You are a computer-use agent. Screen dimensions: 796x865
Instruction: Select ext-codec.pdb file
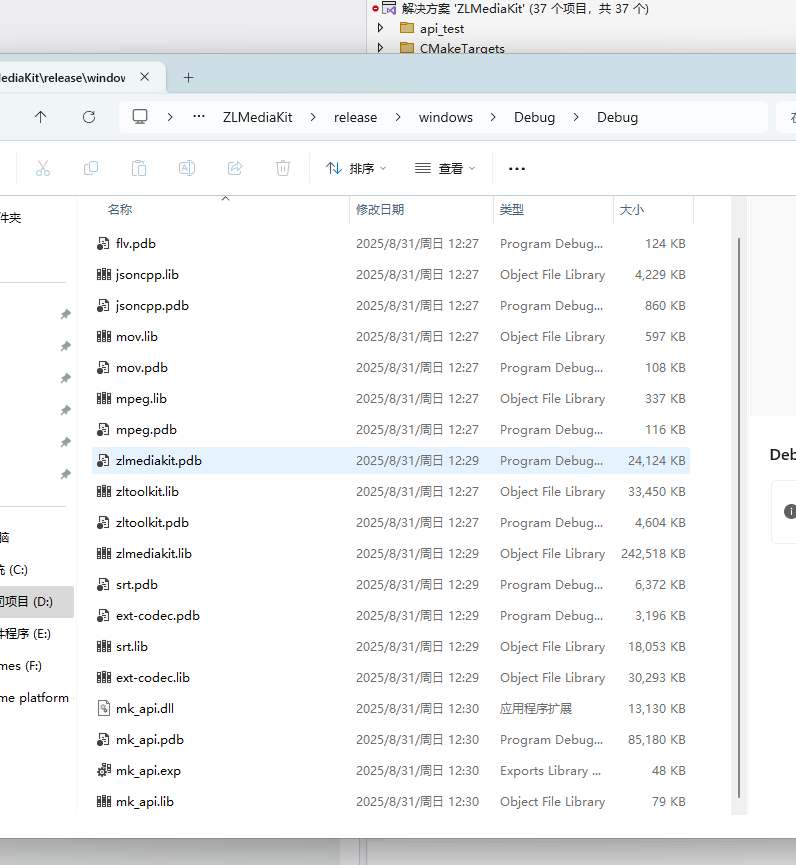coord(391,616)
